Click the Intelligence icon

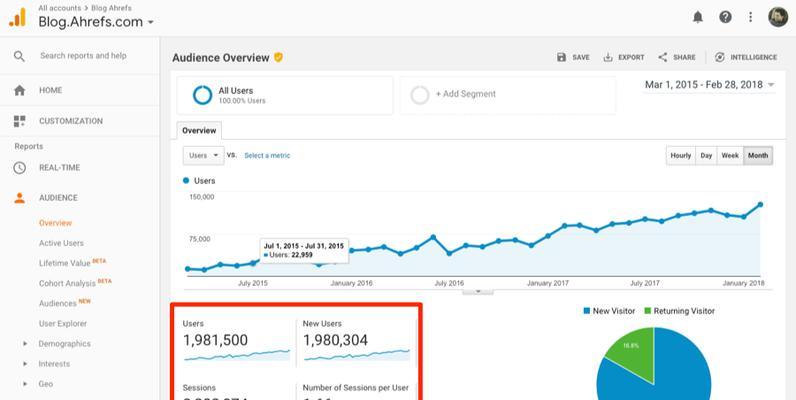pyautogui.click(x=720, y=57)
